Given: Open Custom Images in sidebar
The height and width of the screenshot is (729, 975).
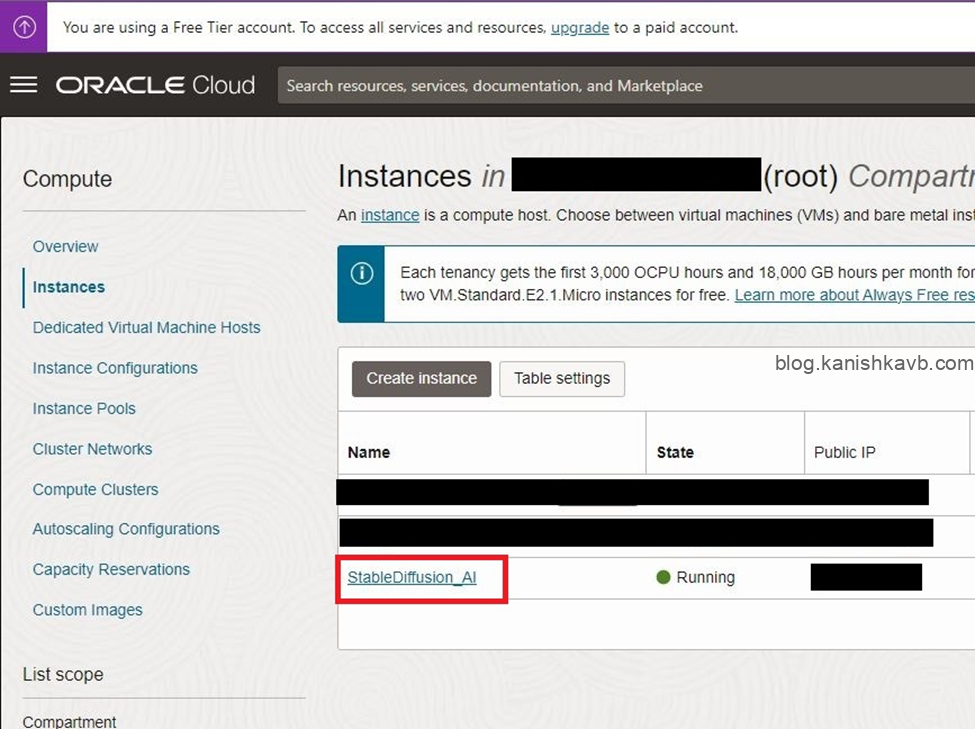Looking at the screenshot, I should (x=87, y=610).
